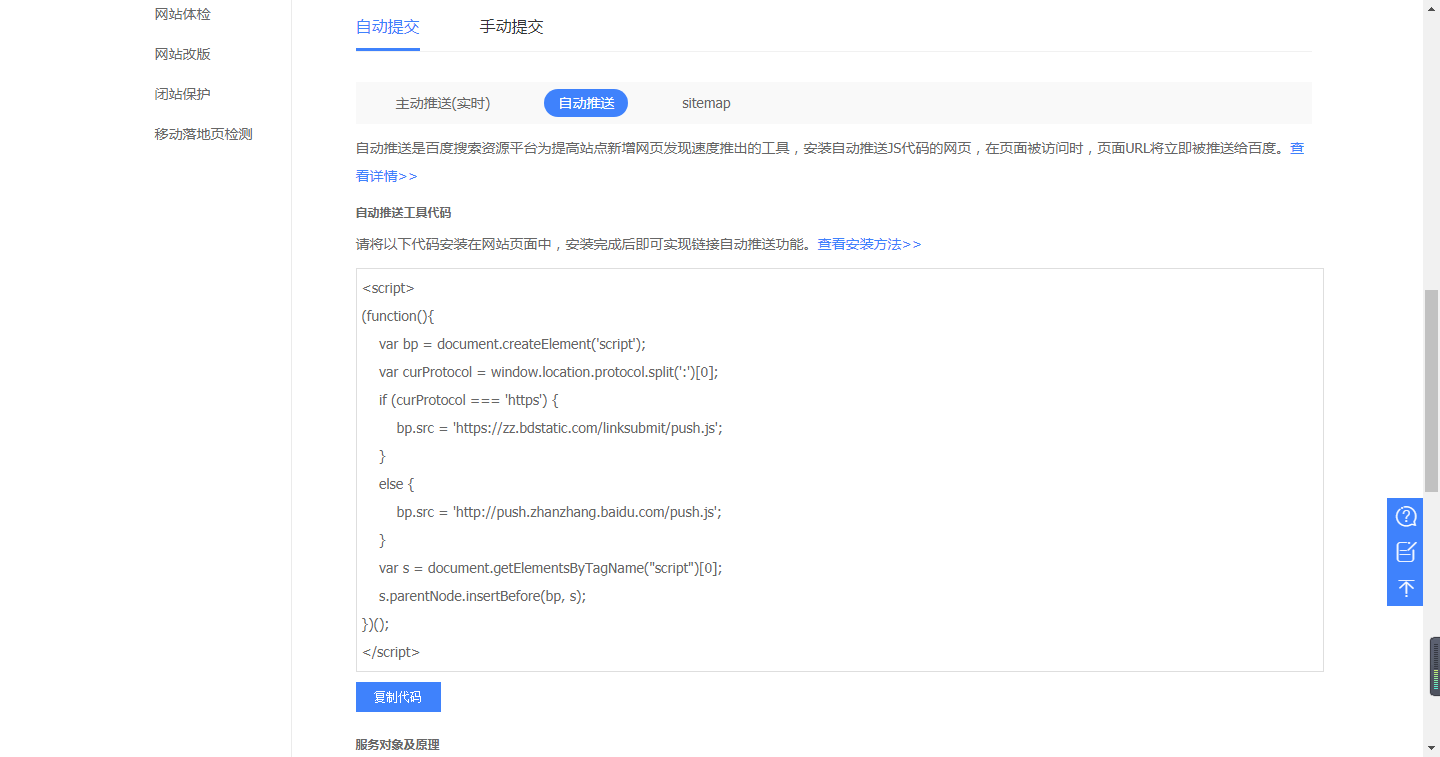Click the 自动推送工具代码 heading
1440x757 pixels.
click(x=403, y=213)
